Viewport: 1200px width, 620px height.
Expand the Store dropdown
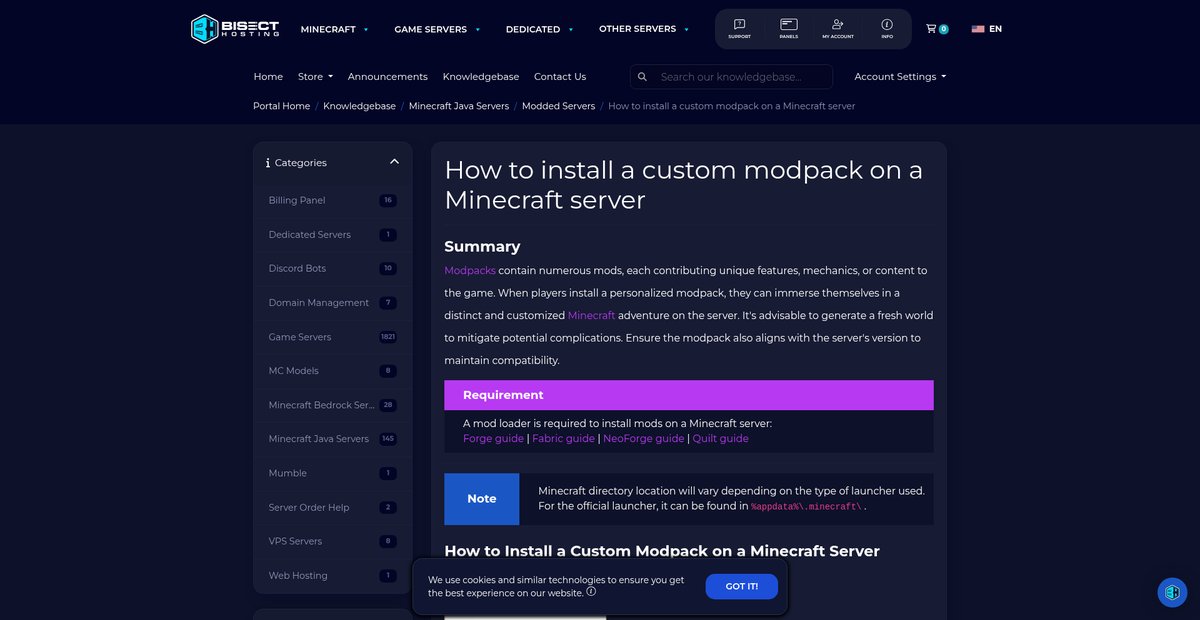click(315, 77)
